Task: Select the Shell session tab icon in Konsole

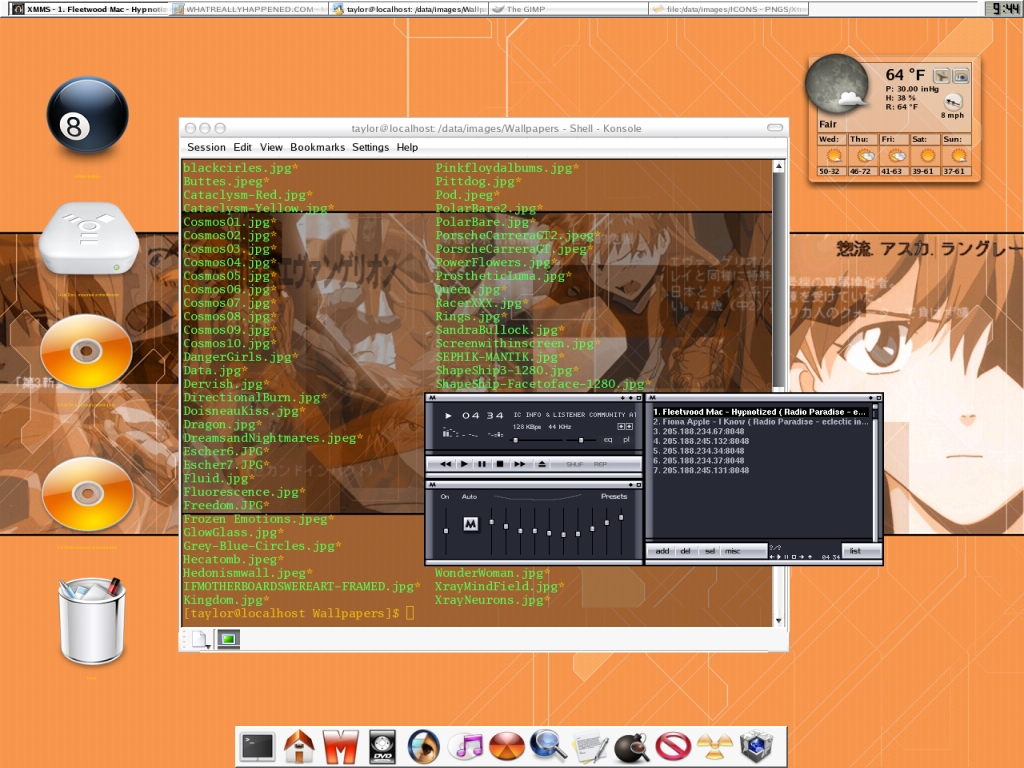Action: [x=229, y=639]
